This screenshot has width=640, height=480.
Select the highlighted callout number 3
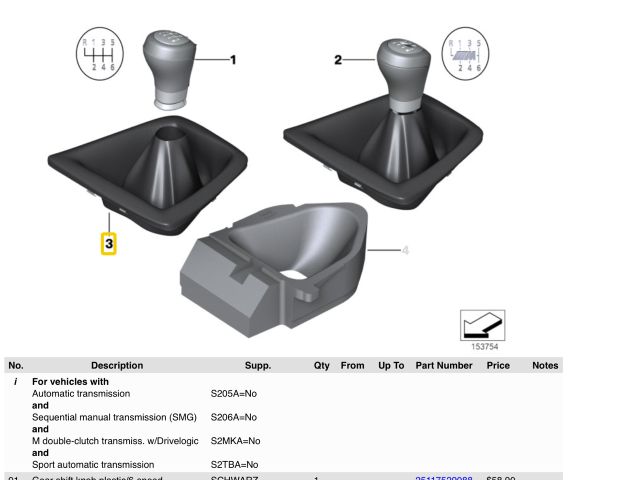pos(109,243)
